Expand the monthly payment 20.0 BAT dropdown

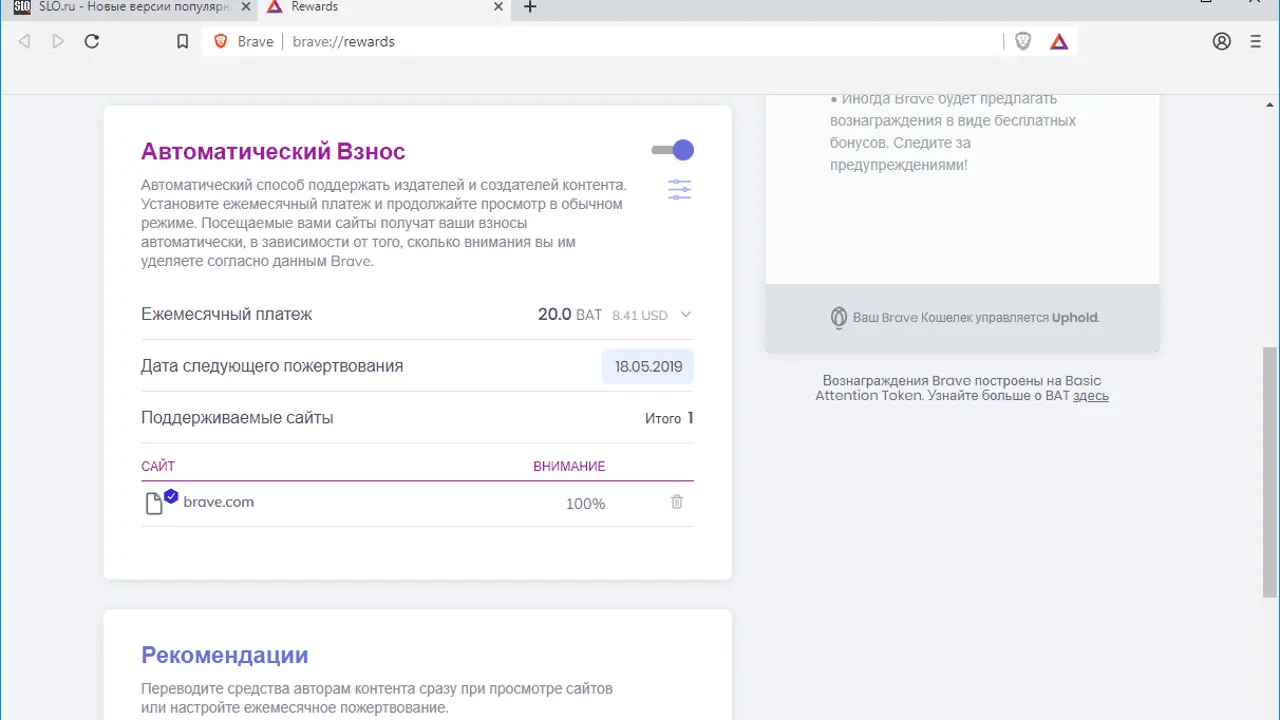[x=686, y=315]
